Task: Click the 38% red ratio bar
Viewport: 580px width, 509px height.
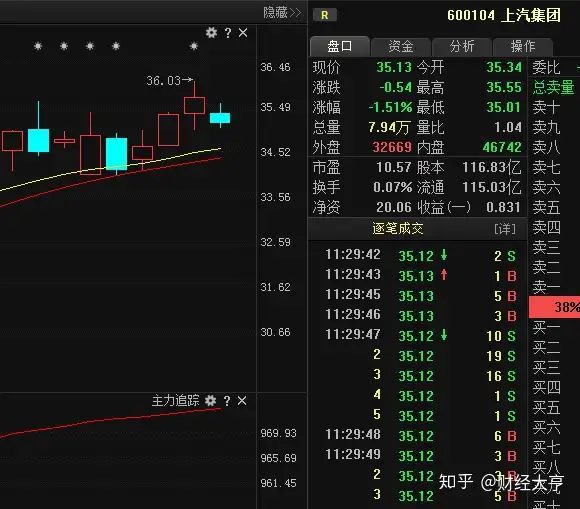Action: click(x=554, y=307)
